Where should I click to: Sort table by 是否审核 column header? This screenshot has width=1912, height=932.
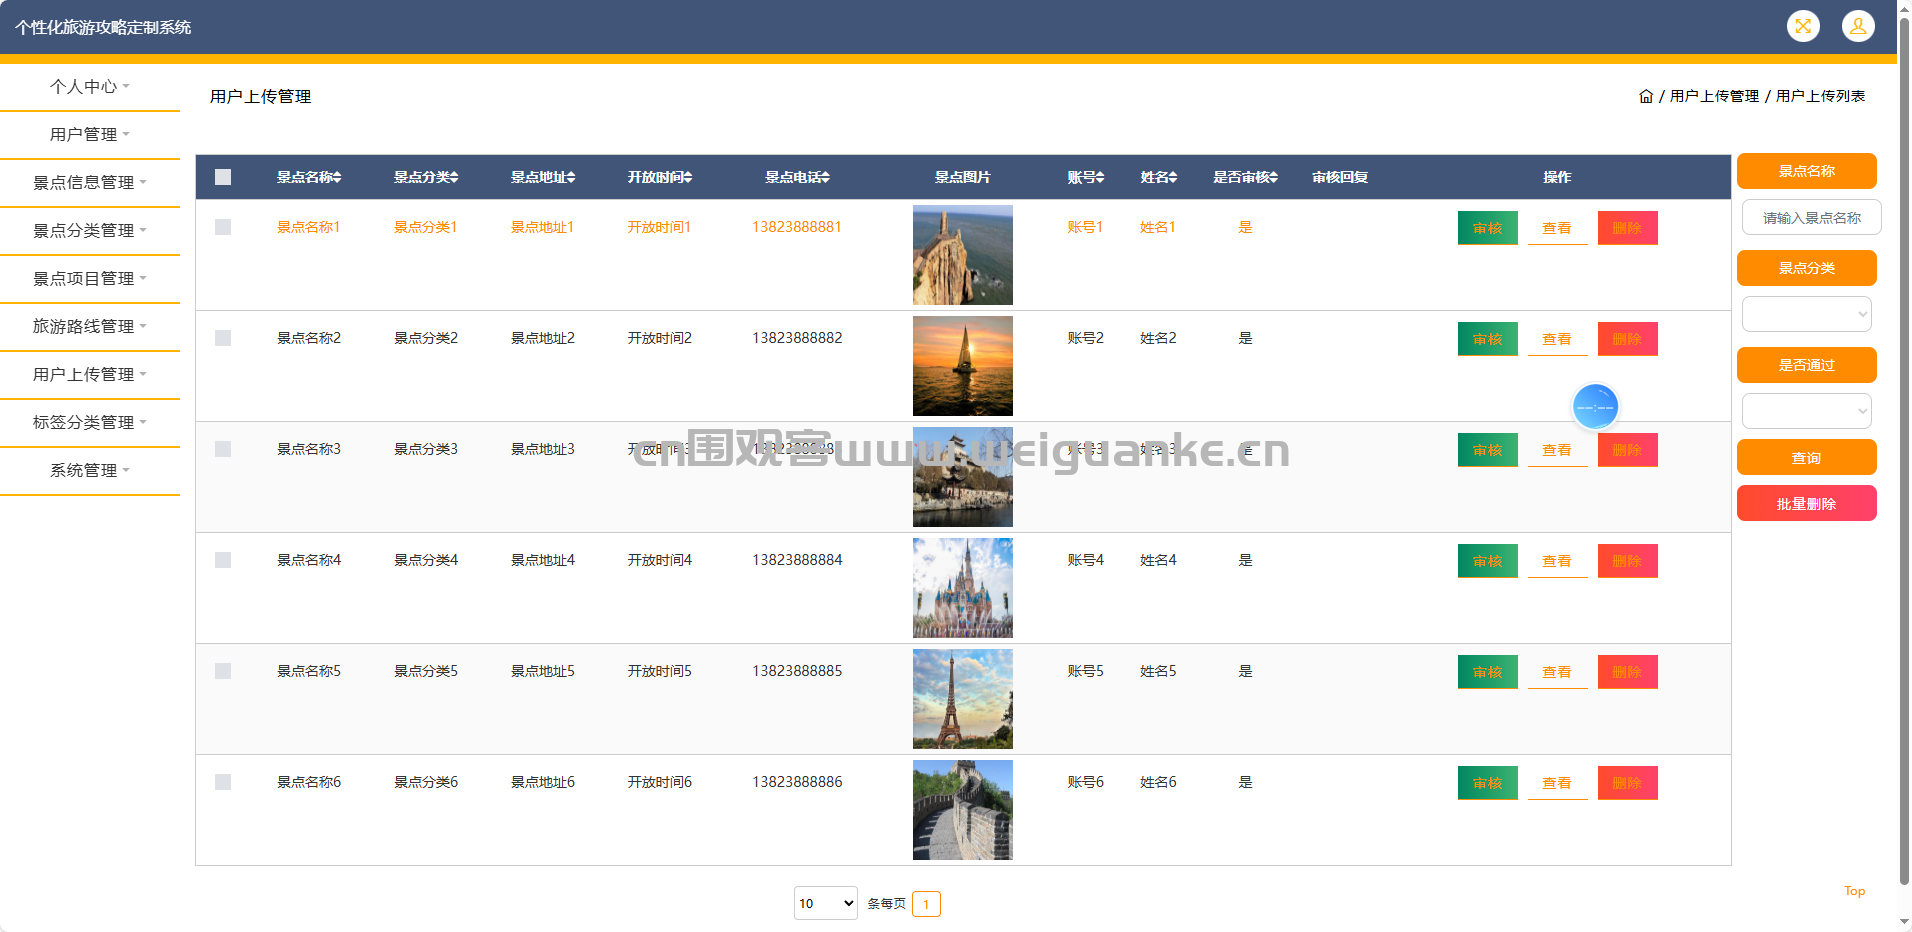point(1245,178)
